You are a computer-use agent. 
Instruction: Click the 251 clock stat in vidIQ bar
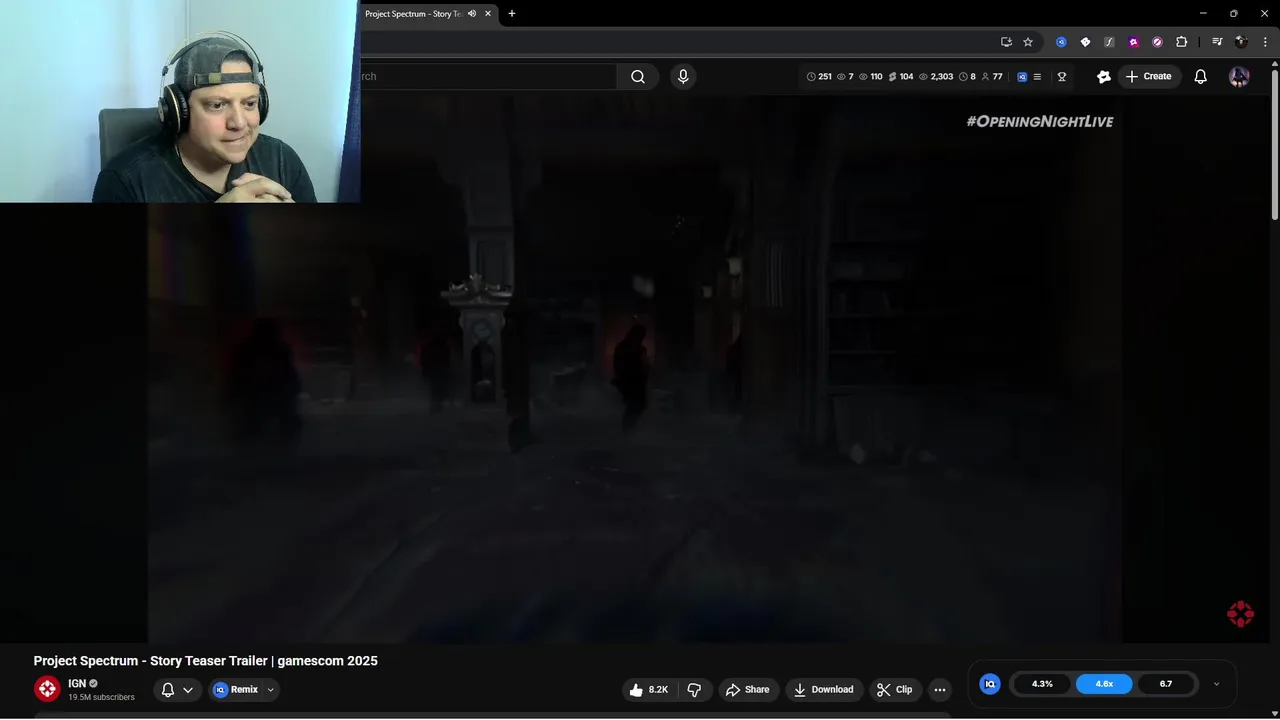[x=819, y=77]
